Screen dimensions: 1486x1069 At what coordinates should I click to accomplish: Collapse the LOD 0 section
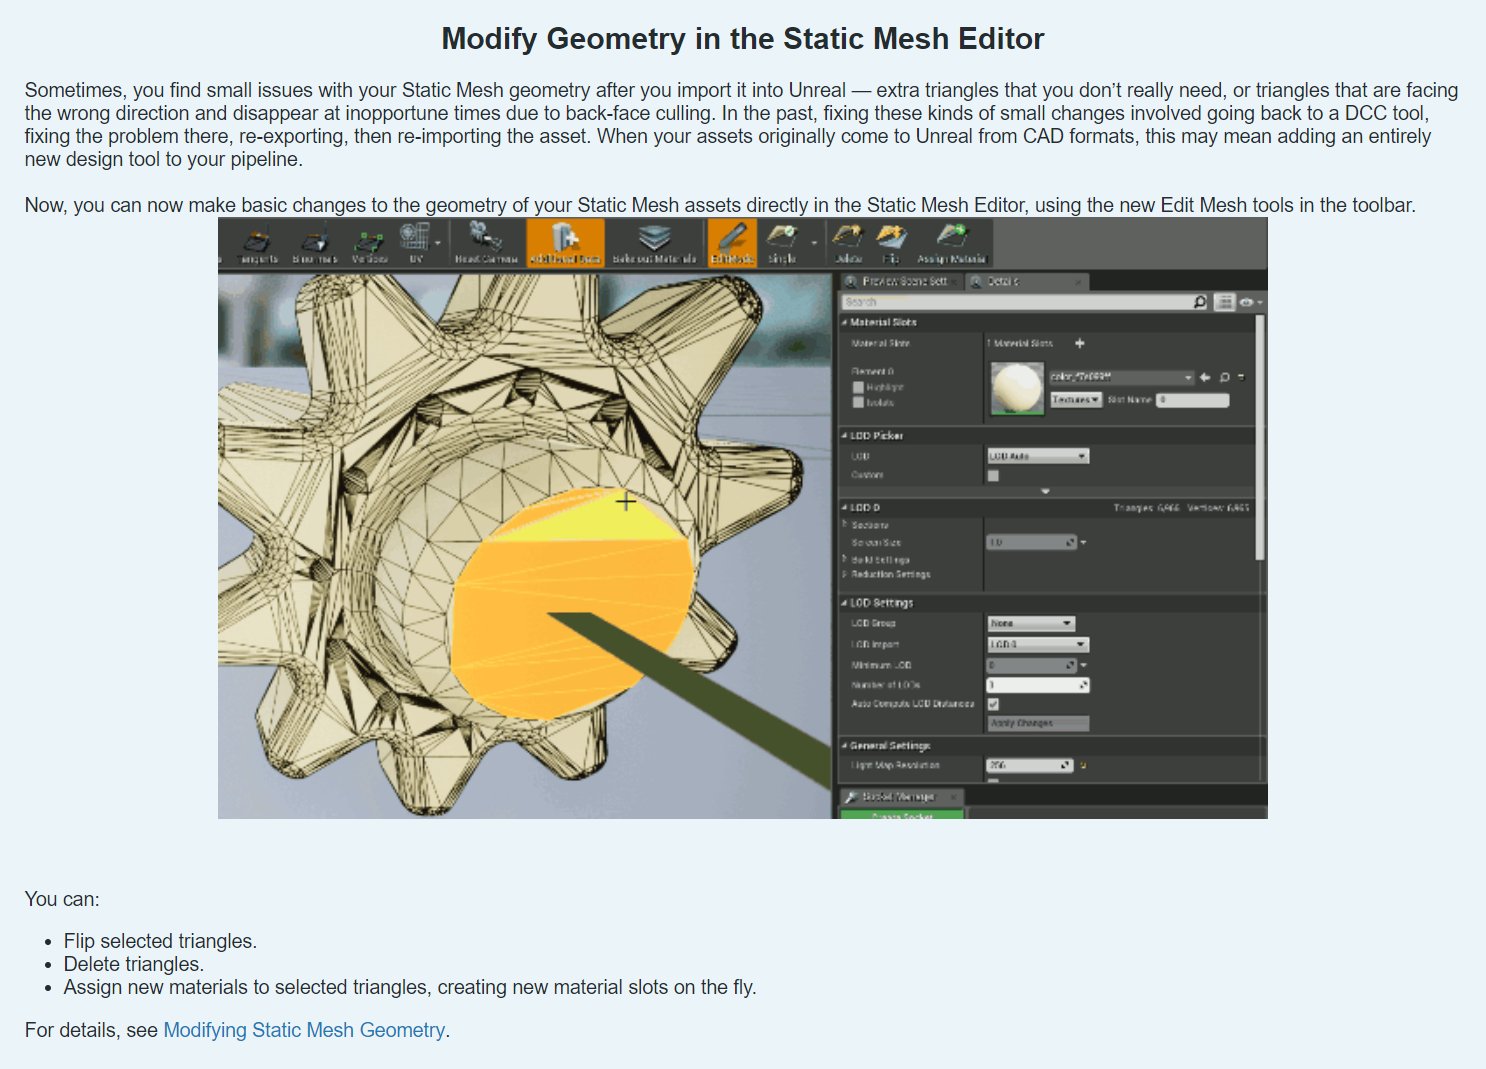(845, 508)
